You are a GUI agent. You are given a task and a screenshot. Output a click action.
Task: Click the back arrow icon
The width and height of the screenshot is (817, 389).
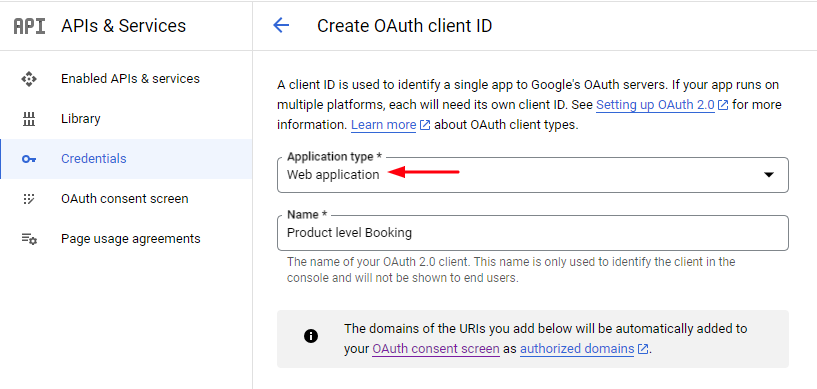pyautogui.click(x=281, y=25)
